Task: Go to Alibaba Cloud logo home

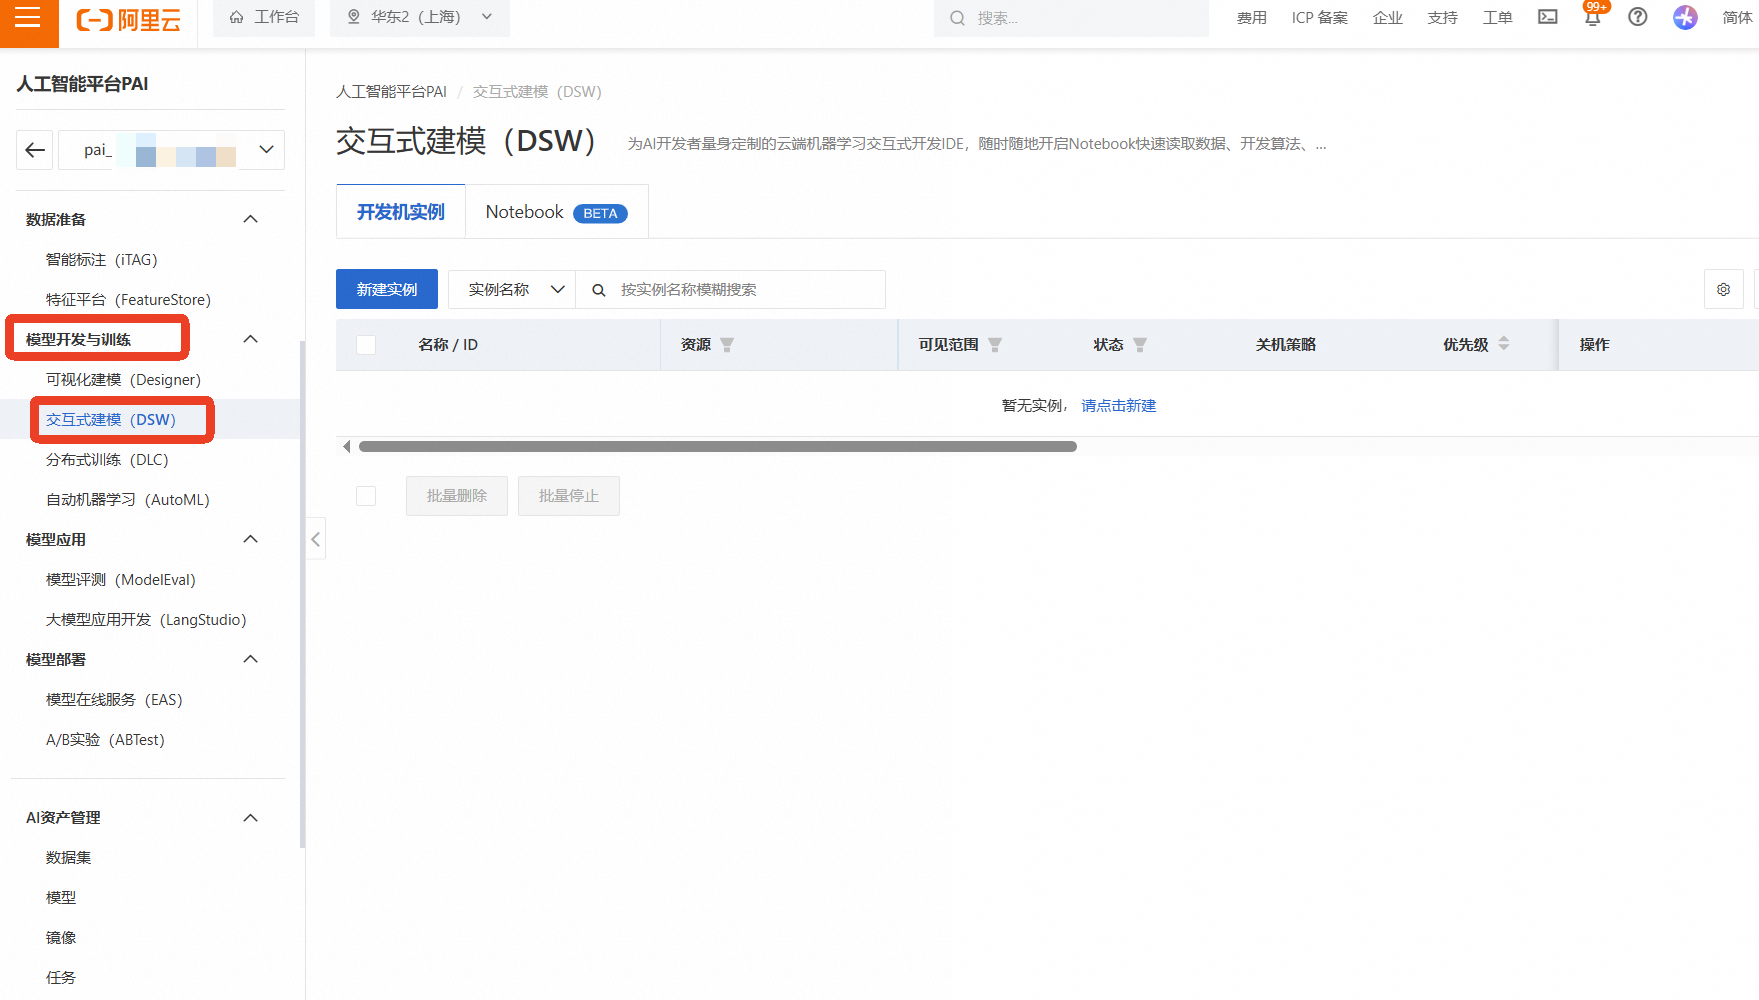Action: 129,19
